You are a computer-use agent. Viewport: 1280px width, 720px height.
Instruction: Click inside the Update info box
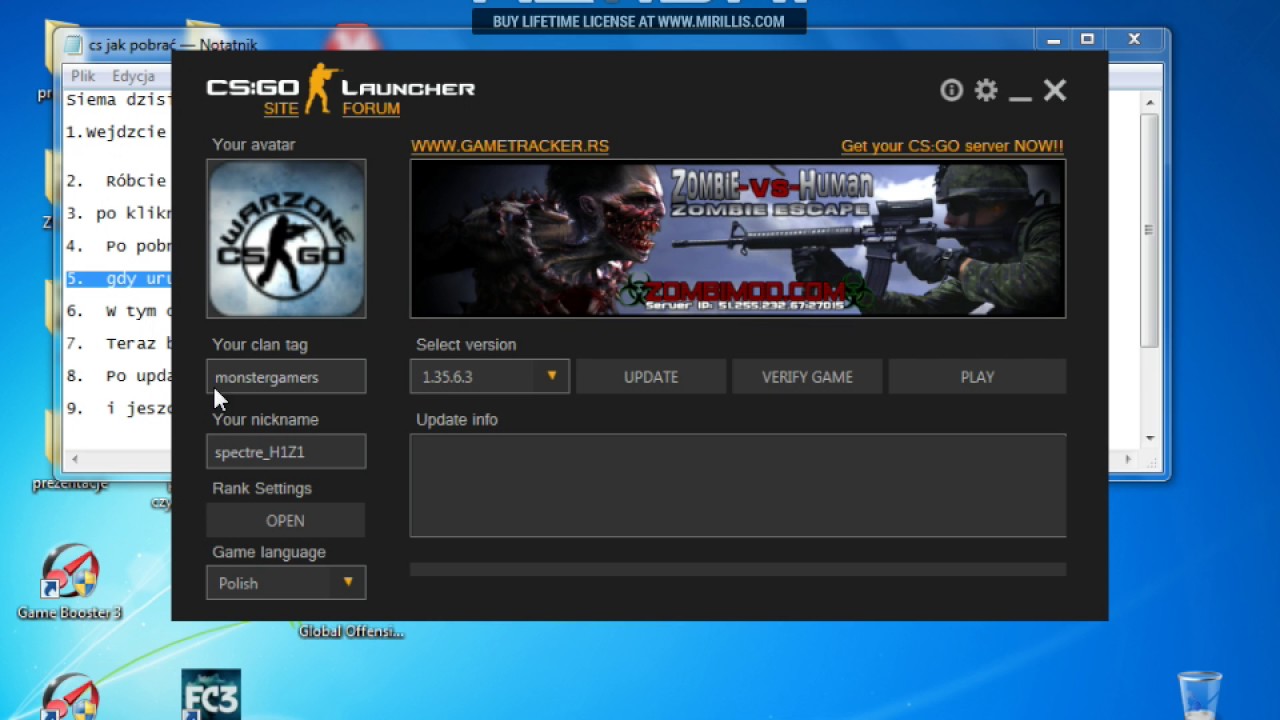738,485
